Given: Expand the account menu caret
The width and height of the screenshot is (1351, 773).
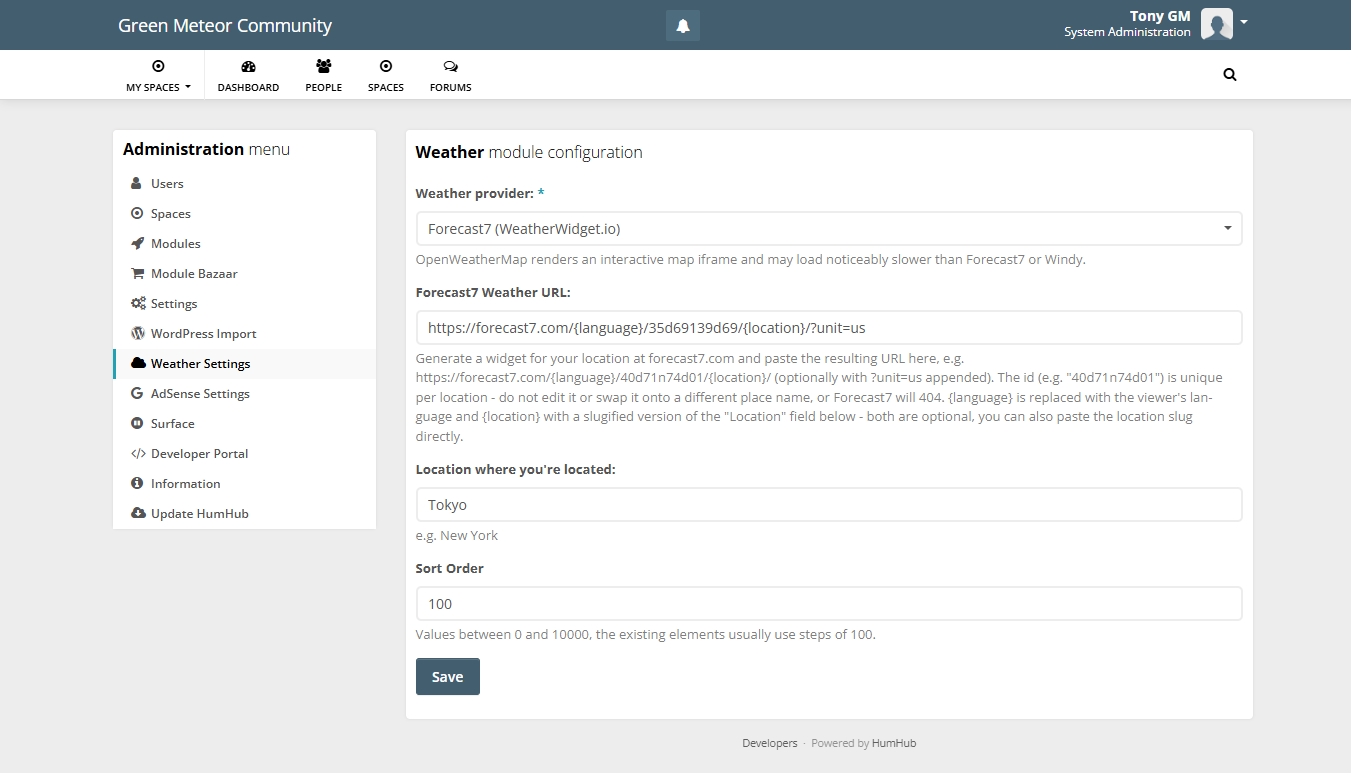Looking at the screenshot, I should point(1243,21).
